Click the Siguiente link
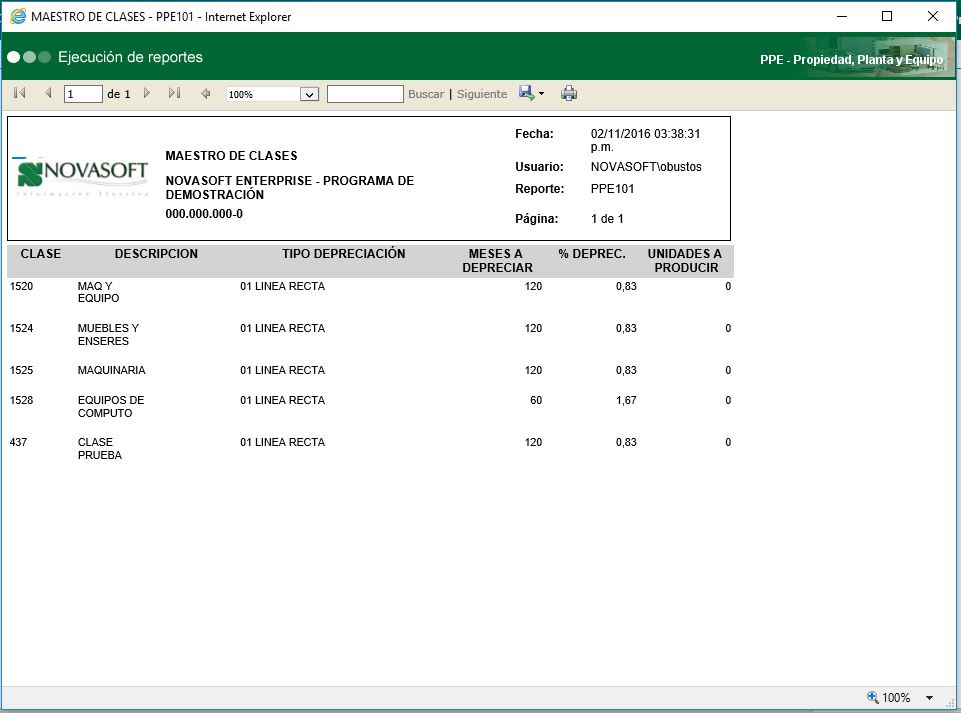The height and width of the screenshot is (713, 961). coord(482,94)
